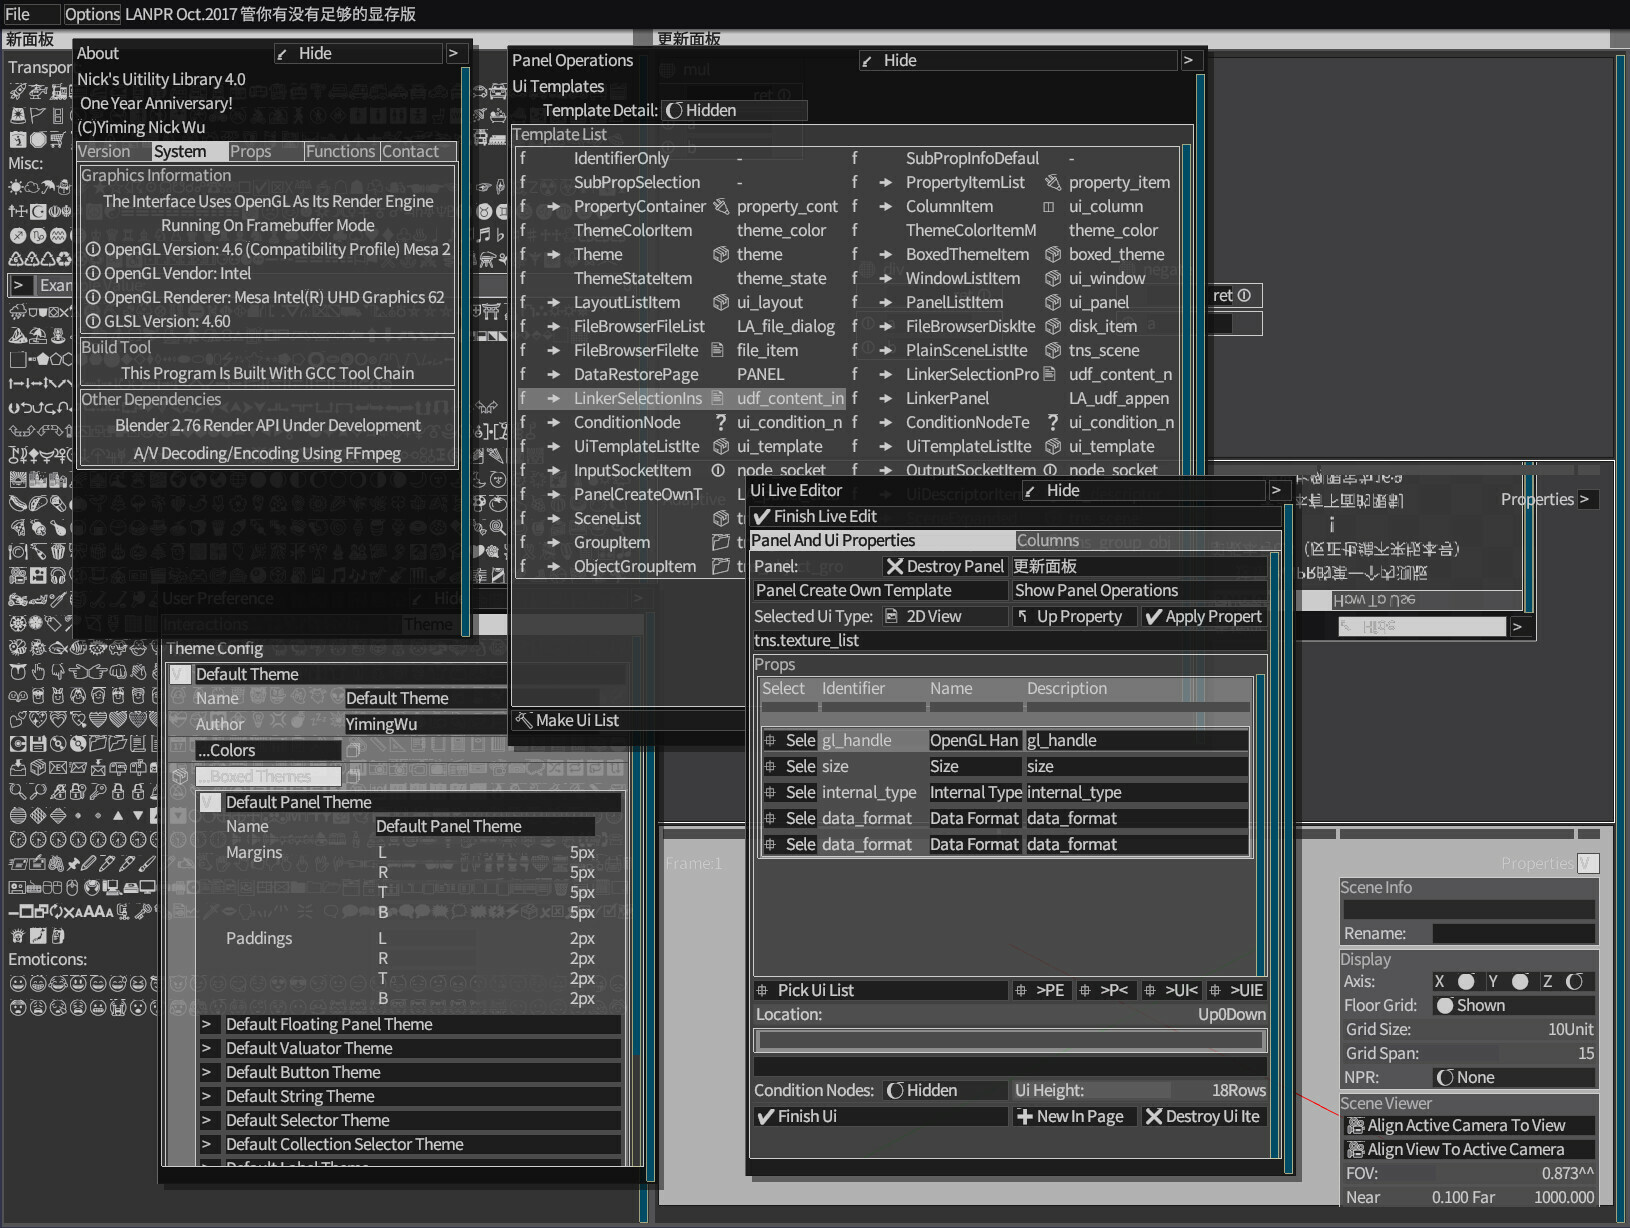Click the folder icon in ObjectGroupItem row
The height and width of the screenshot is (1228, 1630).
720,566
